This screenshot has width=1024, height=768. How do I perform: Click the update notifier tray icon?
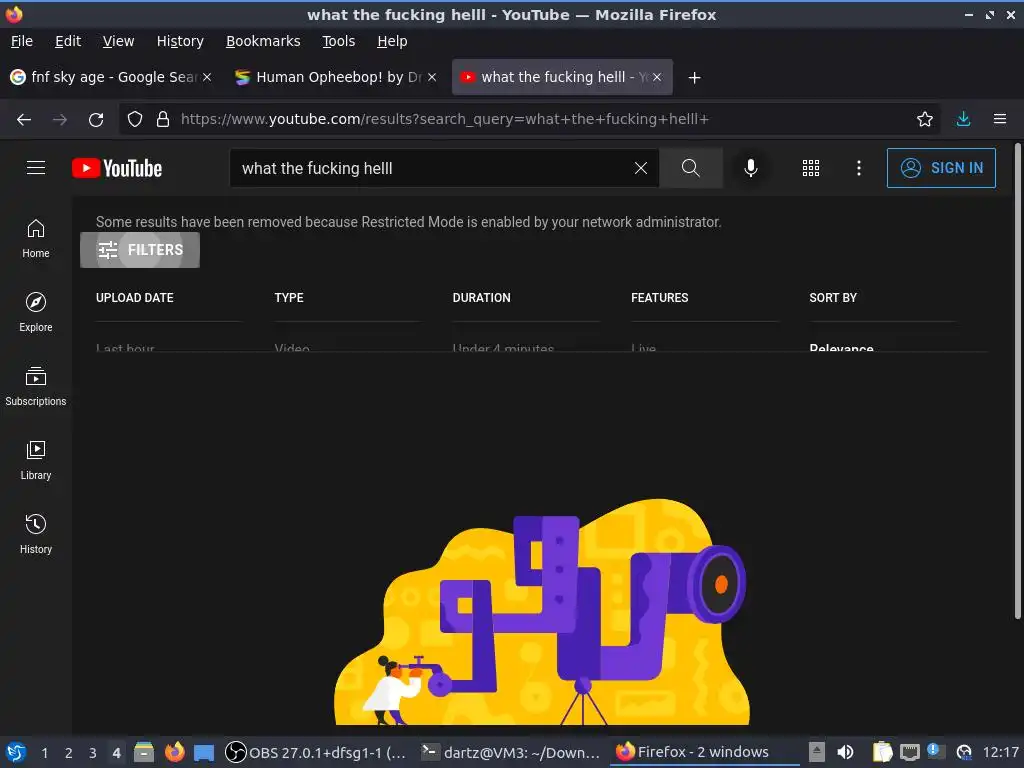(936, 751)
